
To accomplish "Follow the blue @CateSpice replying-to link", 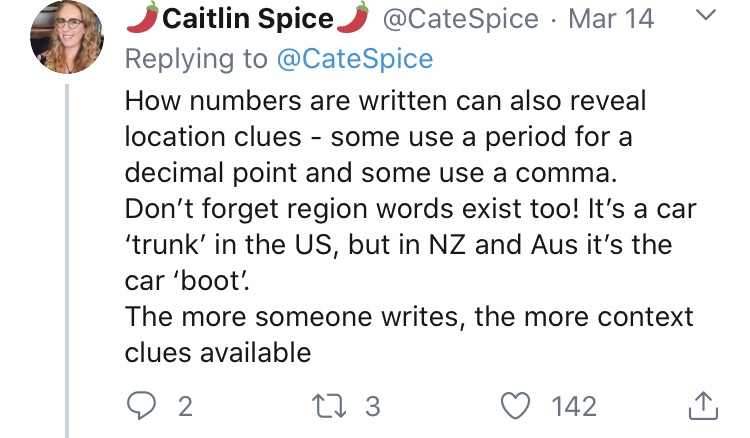I will click(x=355, y=59).
